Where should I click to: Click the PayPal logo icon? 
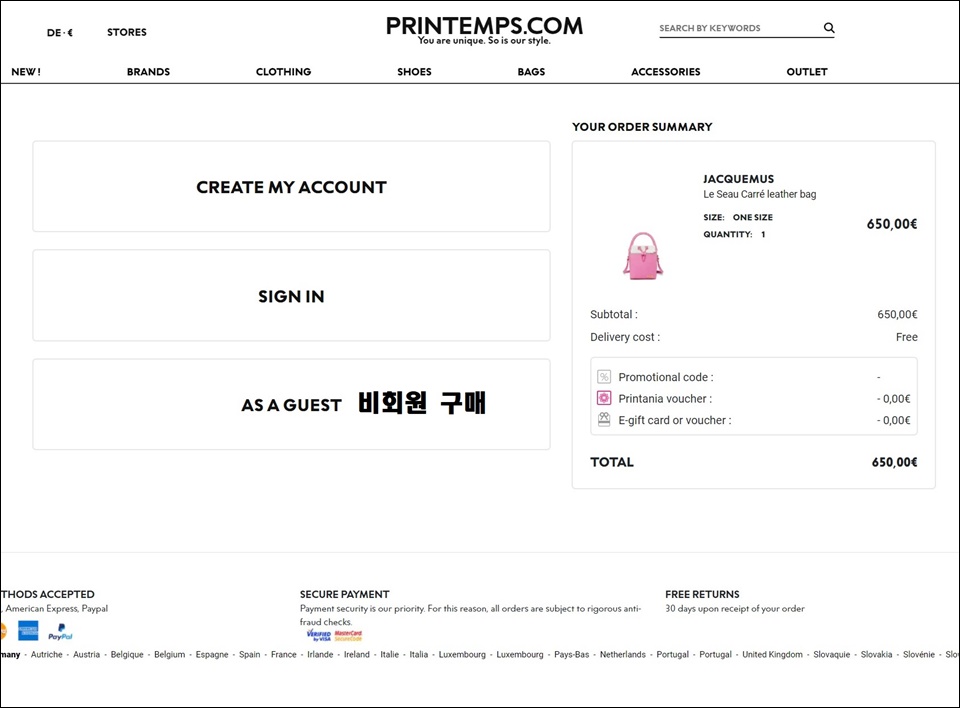pyautogui.click(x=60, y=631)
